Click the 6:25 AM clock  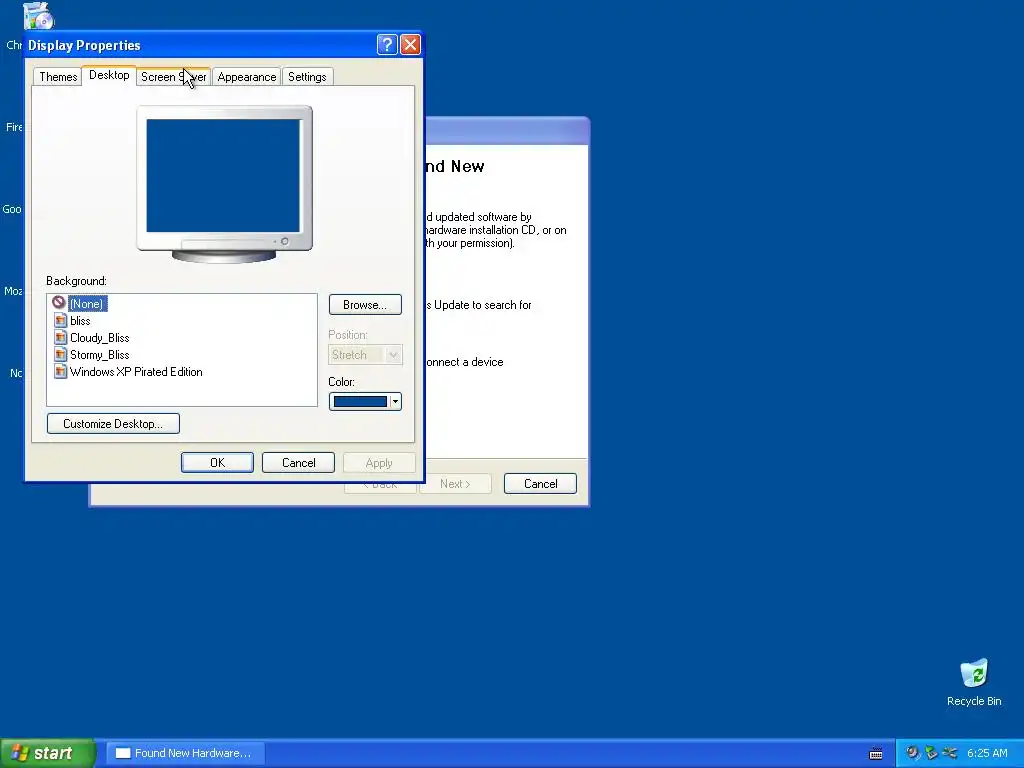pyautogui.click(x=987, y=753)
